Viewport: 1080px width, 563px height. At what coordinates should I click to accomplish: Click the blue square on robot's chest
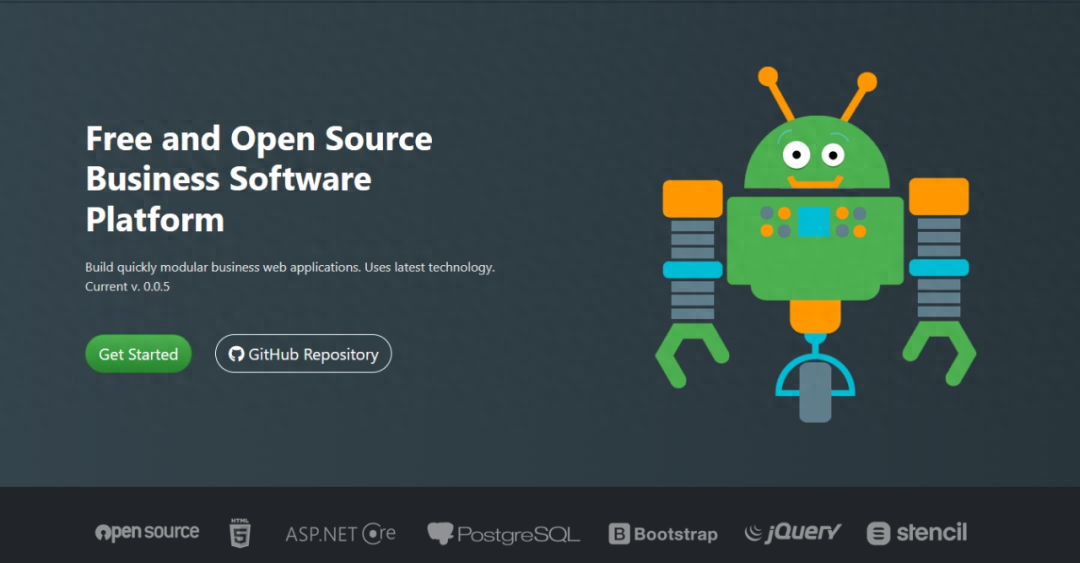point(814,222)
